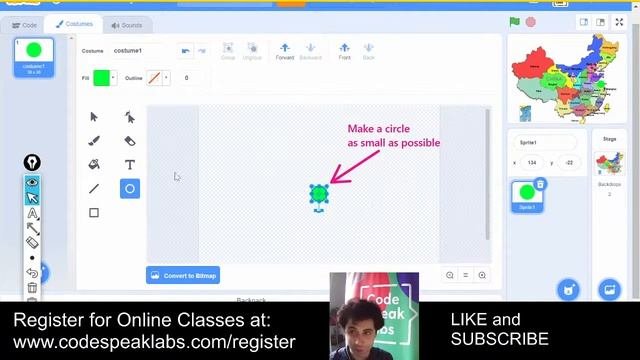Switch to small stage layout
The width and height of the screenshot is (640, 360).
tap(584, 22)
